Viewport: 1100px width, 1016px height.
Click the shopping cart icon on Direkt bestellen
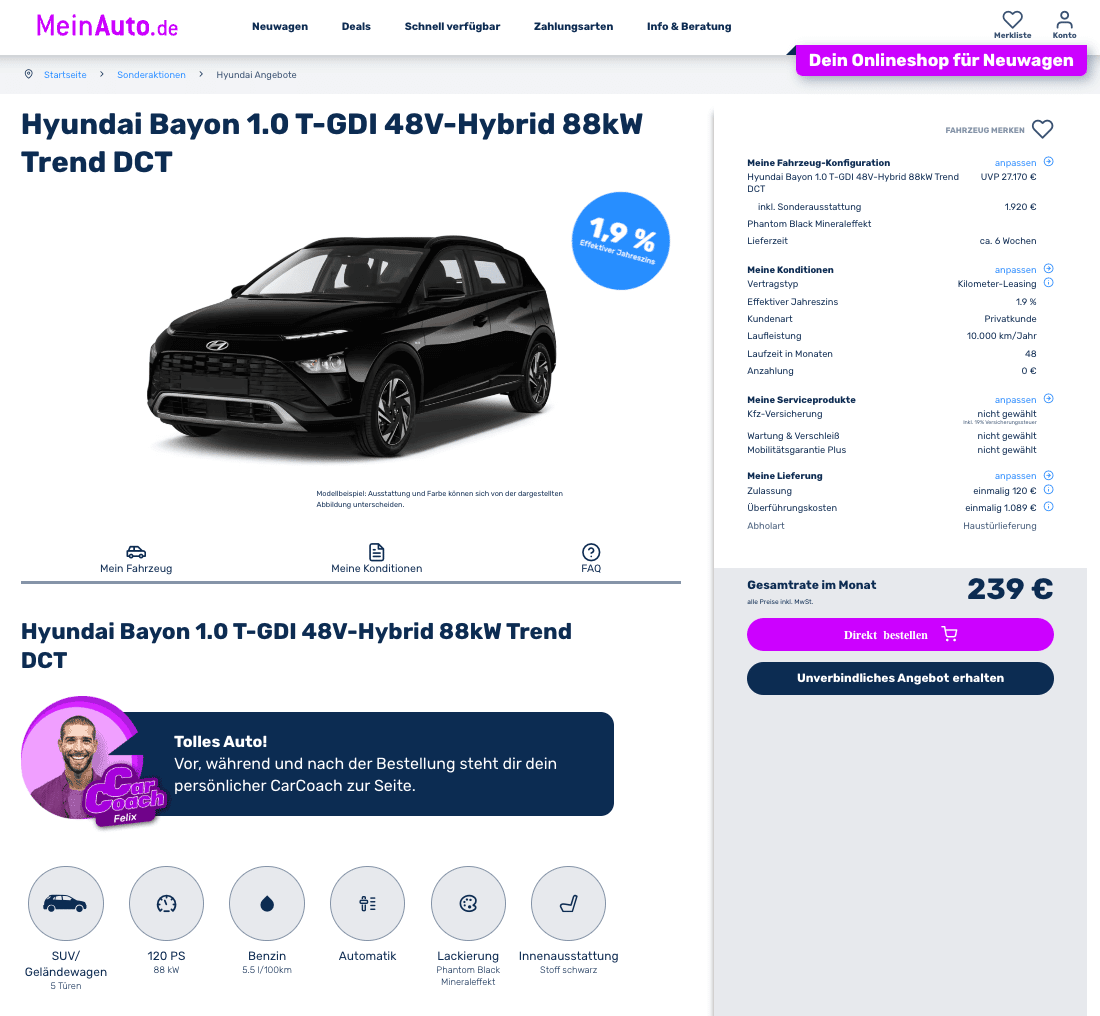(949, 634)
